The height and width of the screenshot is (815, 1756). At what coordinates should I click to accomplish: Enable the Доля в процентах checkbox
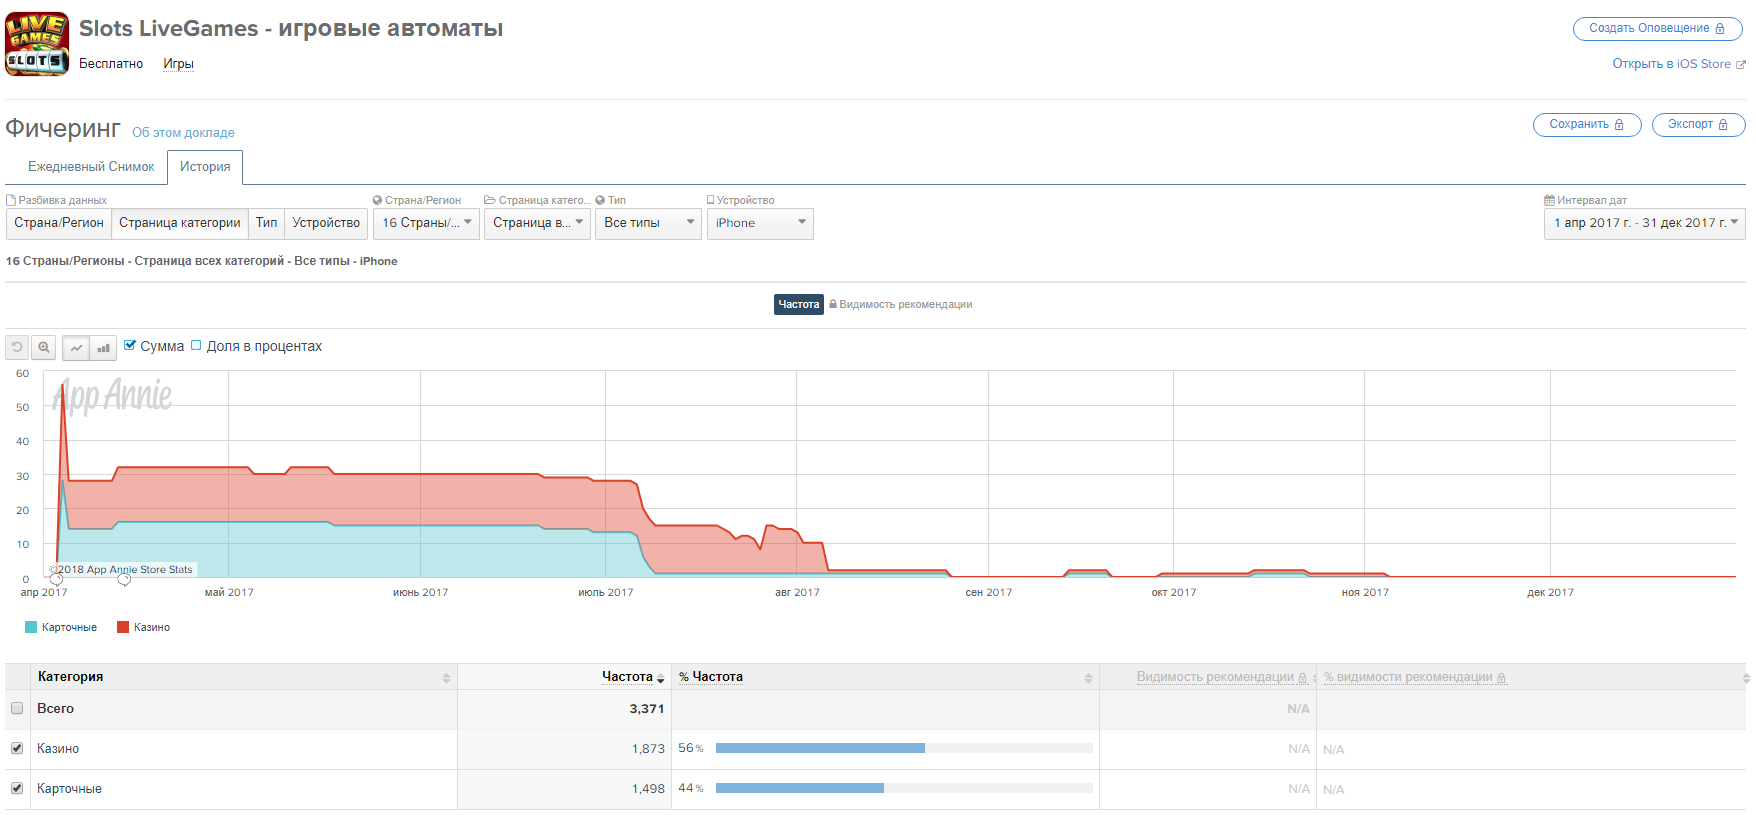point(196,345)
